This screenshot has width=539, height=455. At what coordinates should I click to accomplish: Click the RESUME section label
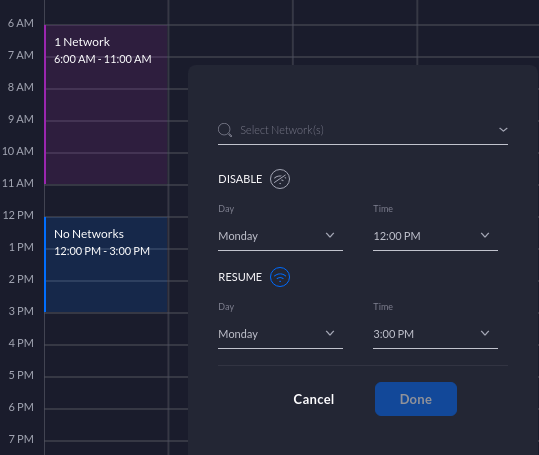click(x=240, y=277)
